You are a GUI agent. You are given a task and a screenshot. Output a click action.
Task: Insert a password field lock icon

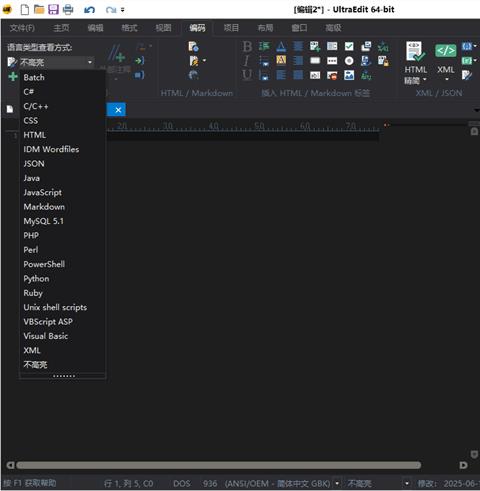[383, 61]
